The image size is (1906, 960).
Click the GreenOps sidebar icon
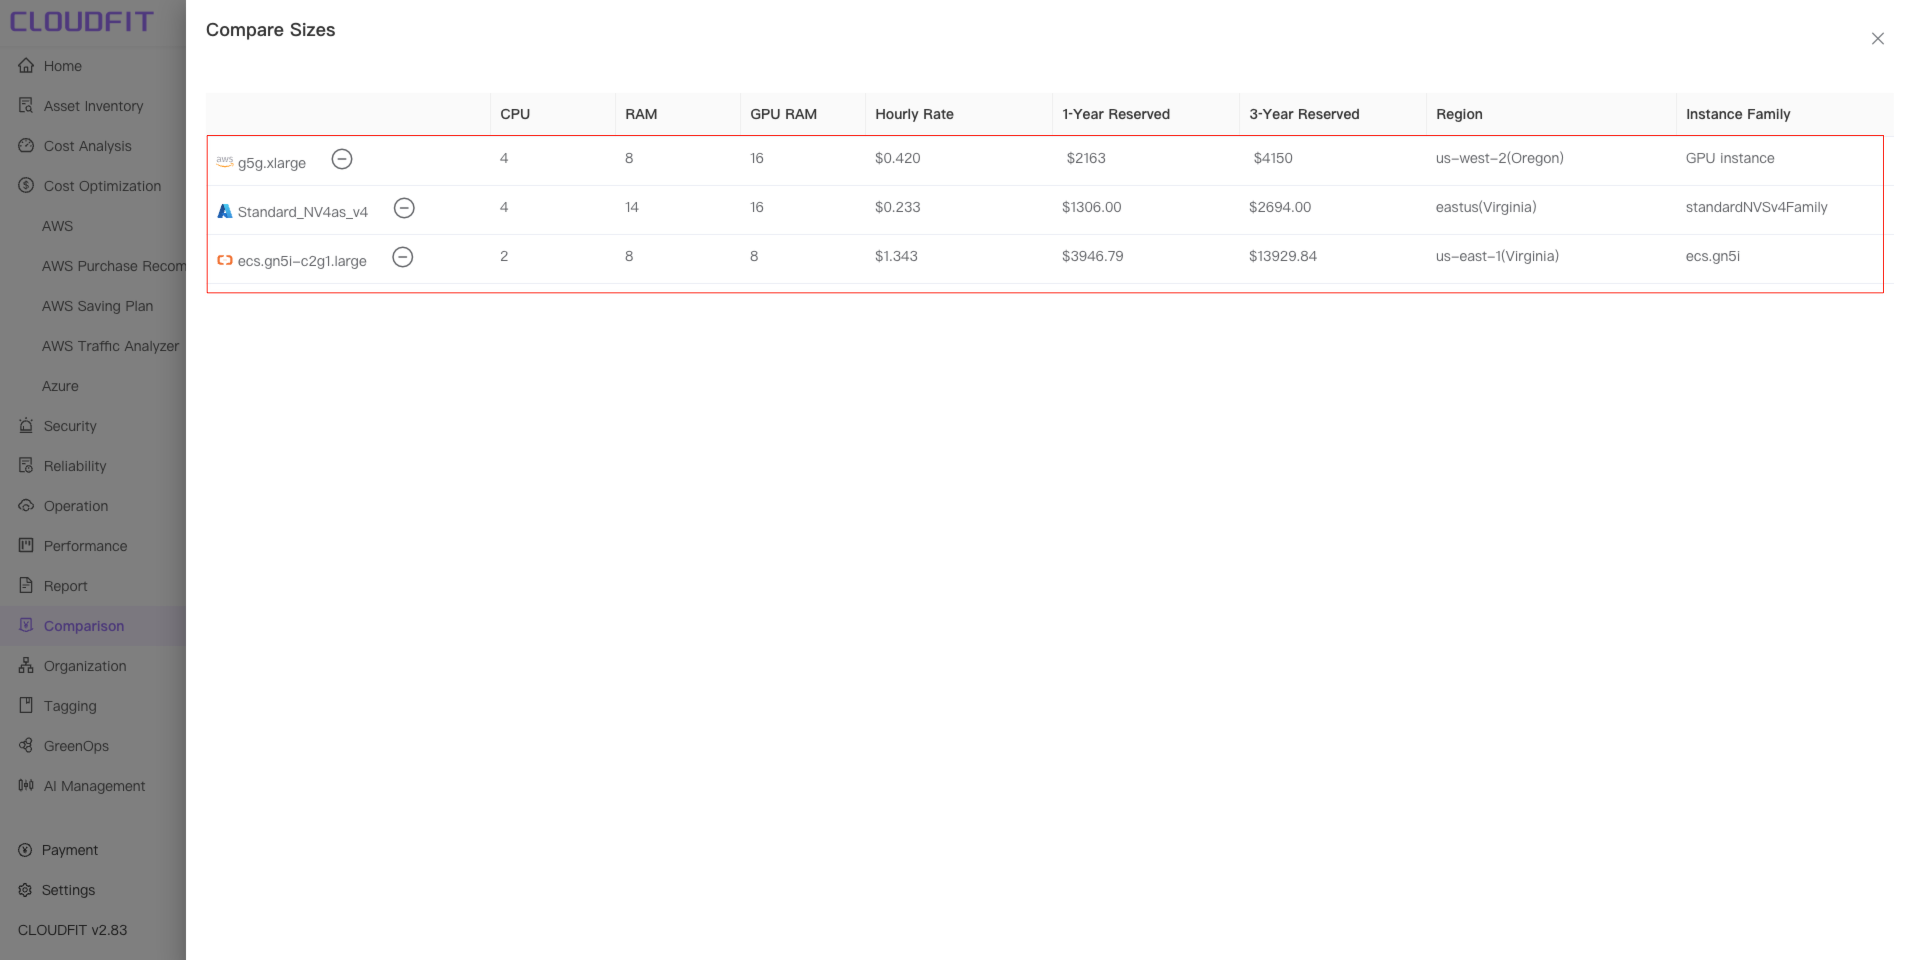(x=26, y=745)
